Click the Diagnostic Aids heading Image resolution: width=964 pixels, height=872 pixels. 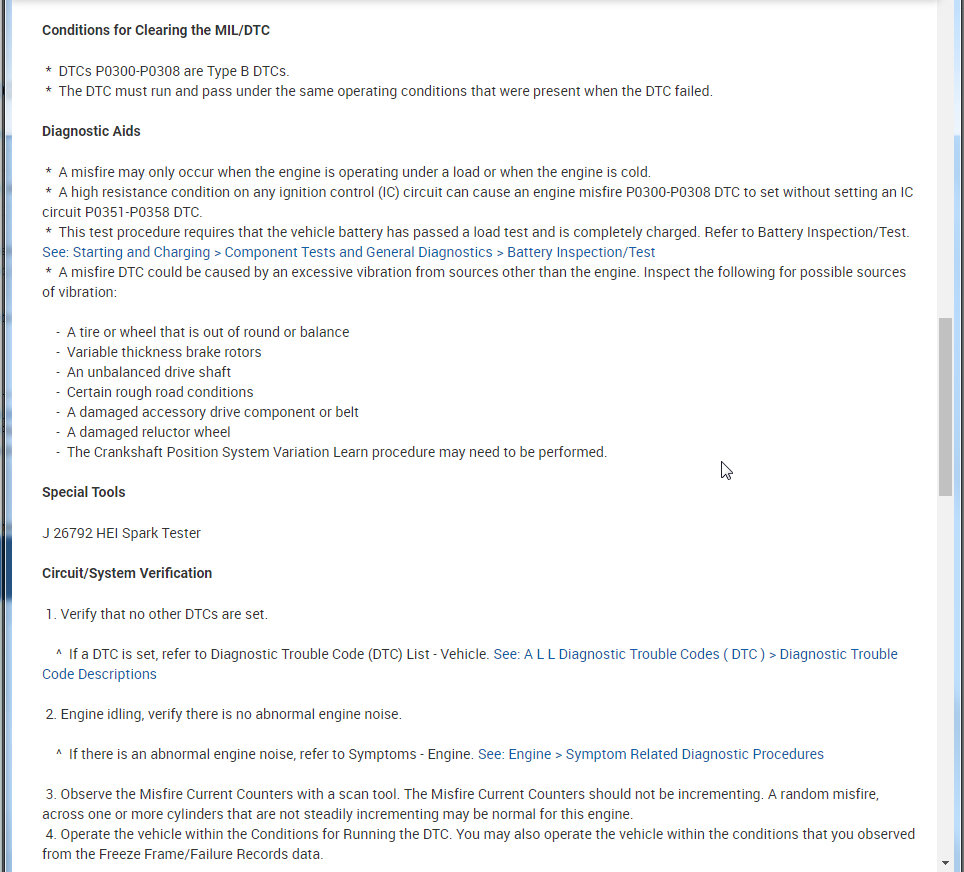[91, 131]
